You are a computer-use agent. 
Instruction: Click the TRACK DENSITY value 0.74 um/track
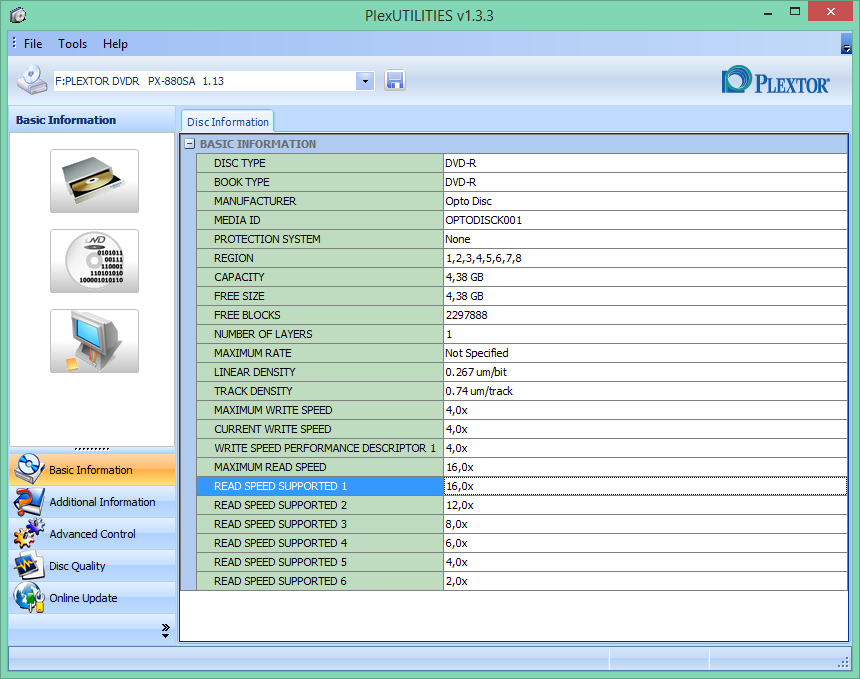click(x=479, y=391)
